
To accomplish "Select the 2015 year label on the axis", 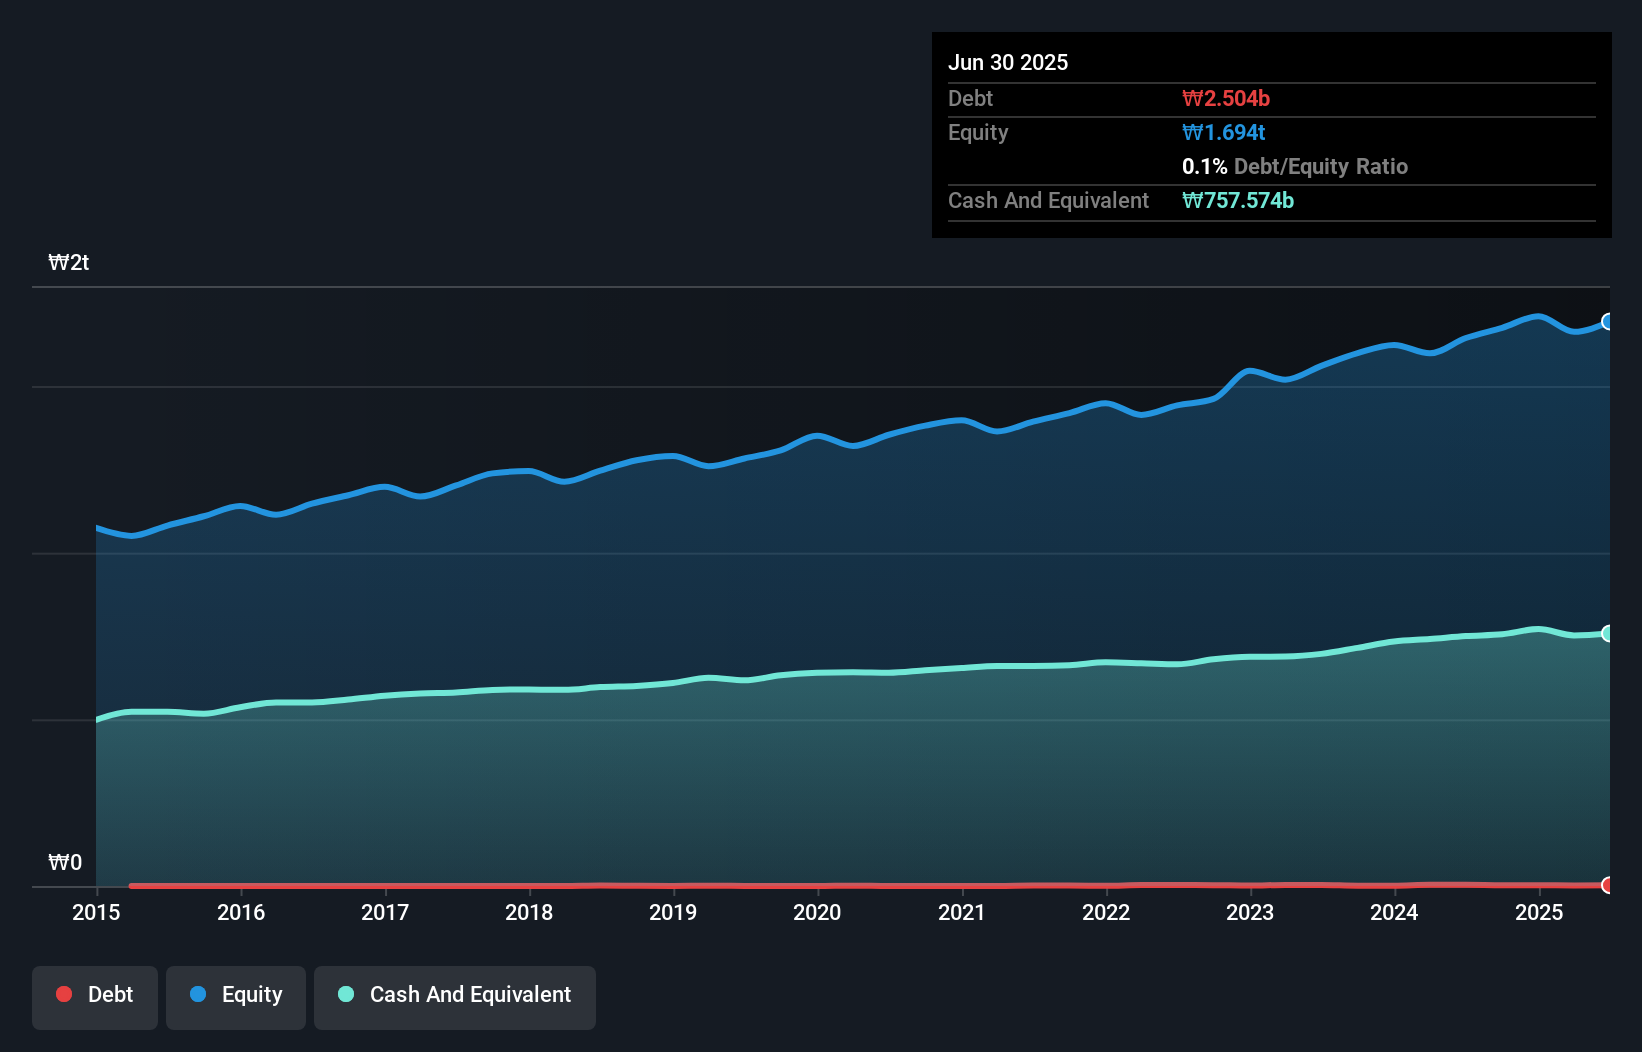I will point(95,912).
